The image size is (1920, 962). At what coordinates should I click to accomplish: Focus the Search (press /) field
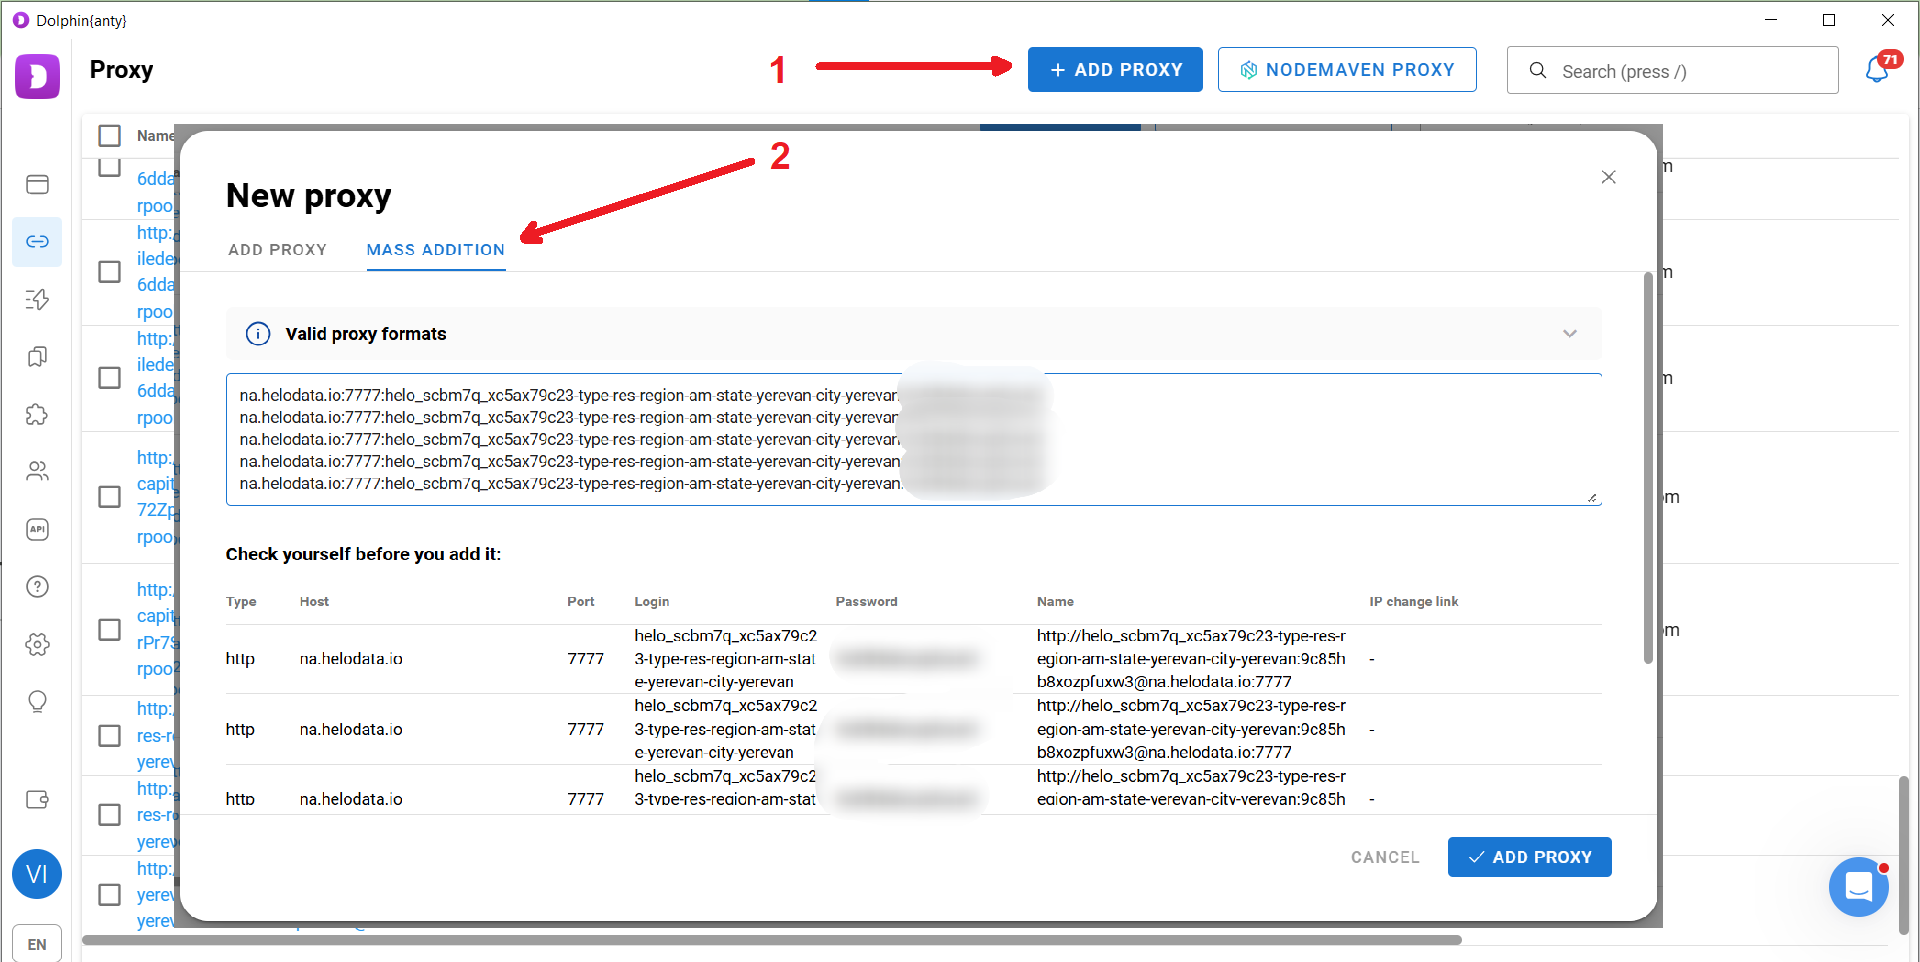click(x=1672, y=71)
